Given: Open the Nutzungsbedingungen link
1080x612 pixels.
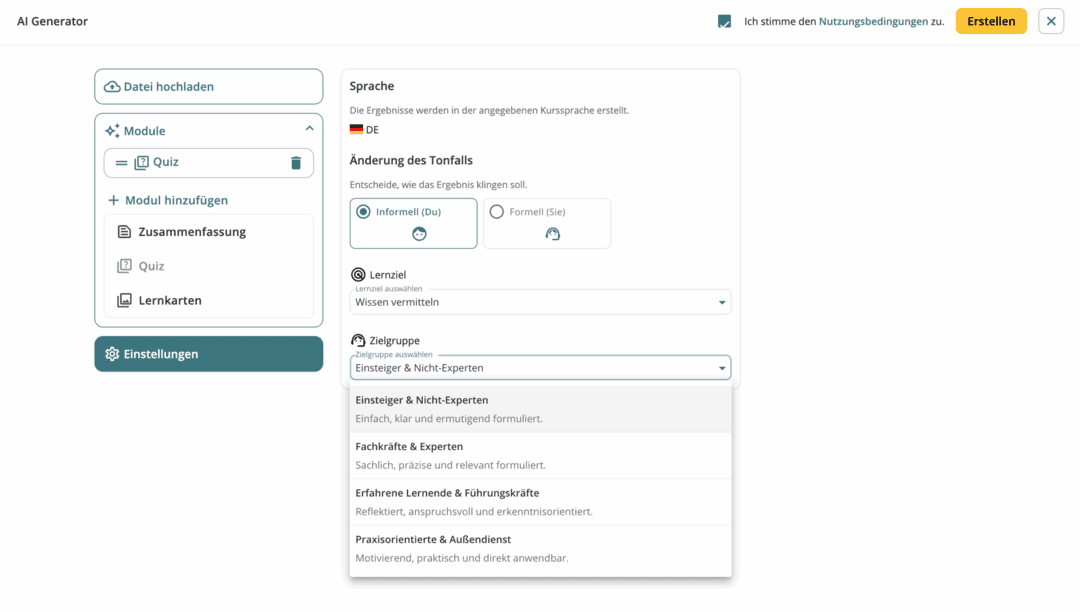Looking at the screenshot, I should tap(873, 21).
